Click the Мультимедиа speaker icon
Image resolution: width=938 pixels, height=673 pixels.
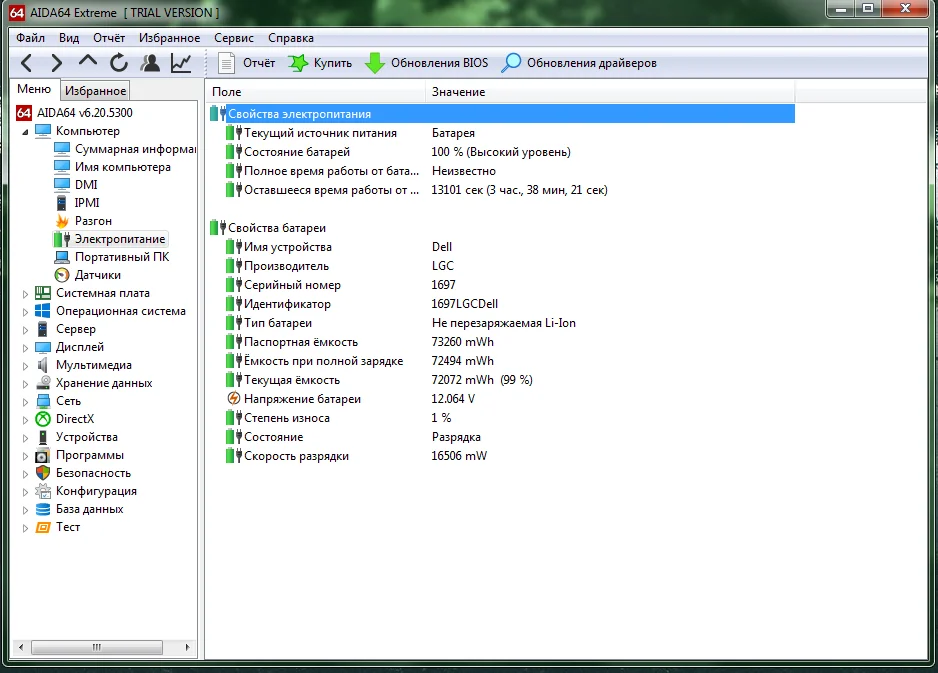pos(42,365)
